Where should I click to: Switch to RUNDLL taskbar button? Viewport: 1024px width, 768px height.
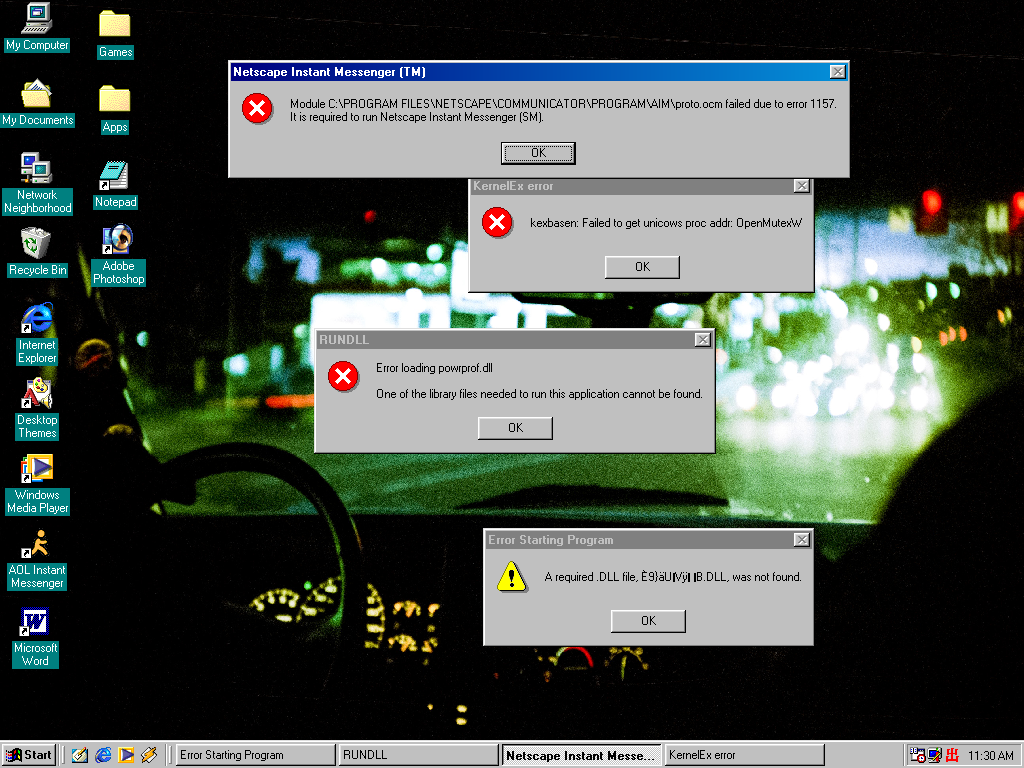(x=418, y=755)
